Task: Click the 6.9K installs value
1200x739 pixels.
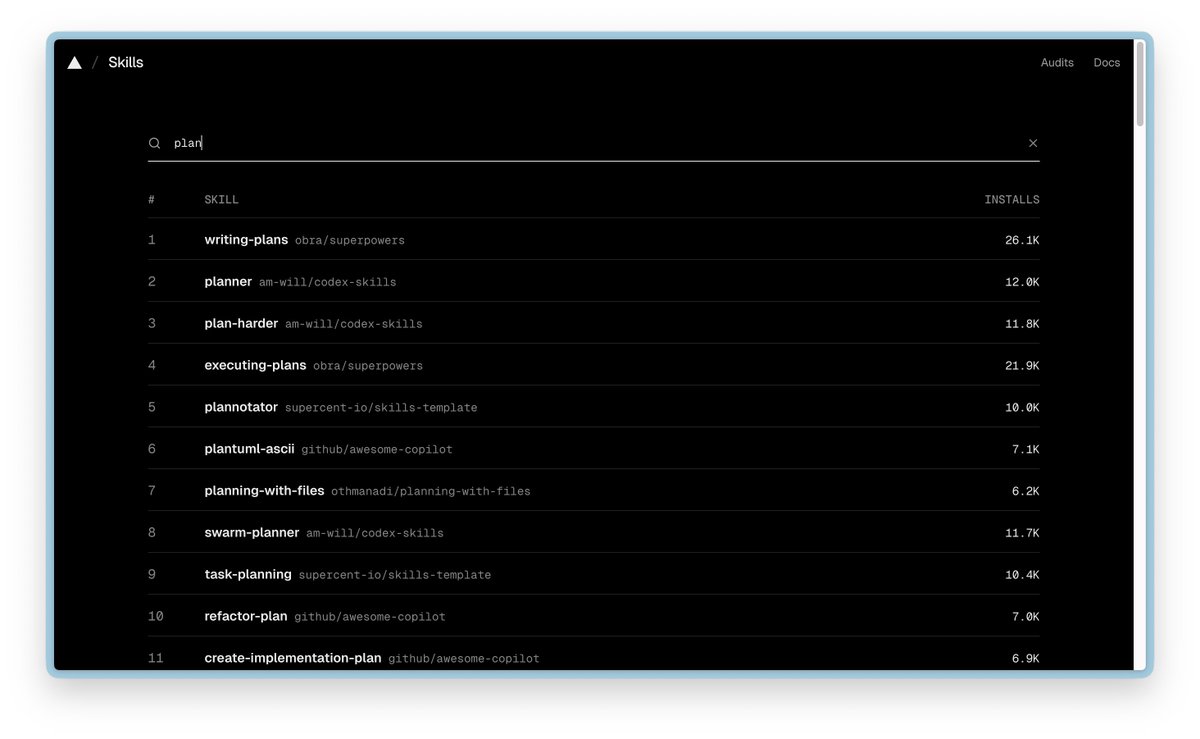Action: coord(1026,660)
